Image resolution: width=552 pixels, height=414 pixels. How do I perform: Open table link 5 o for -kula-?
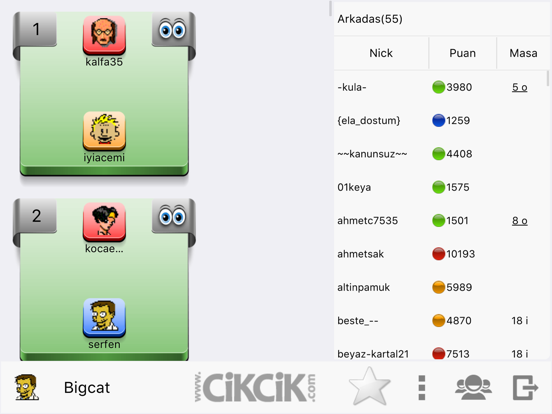coord(520,87)
